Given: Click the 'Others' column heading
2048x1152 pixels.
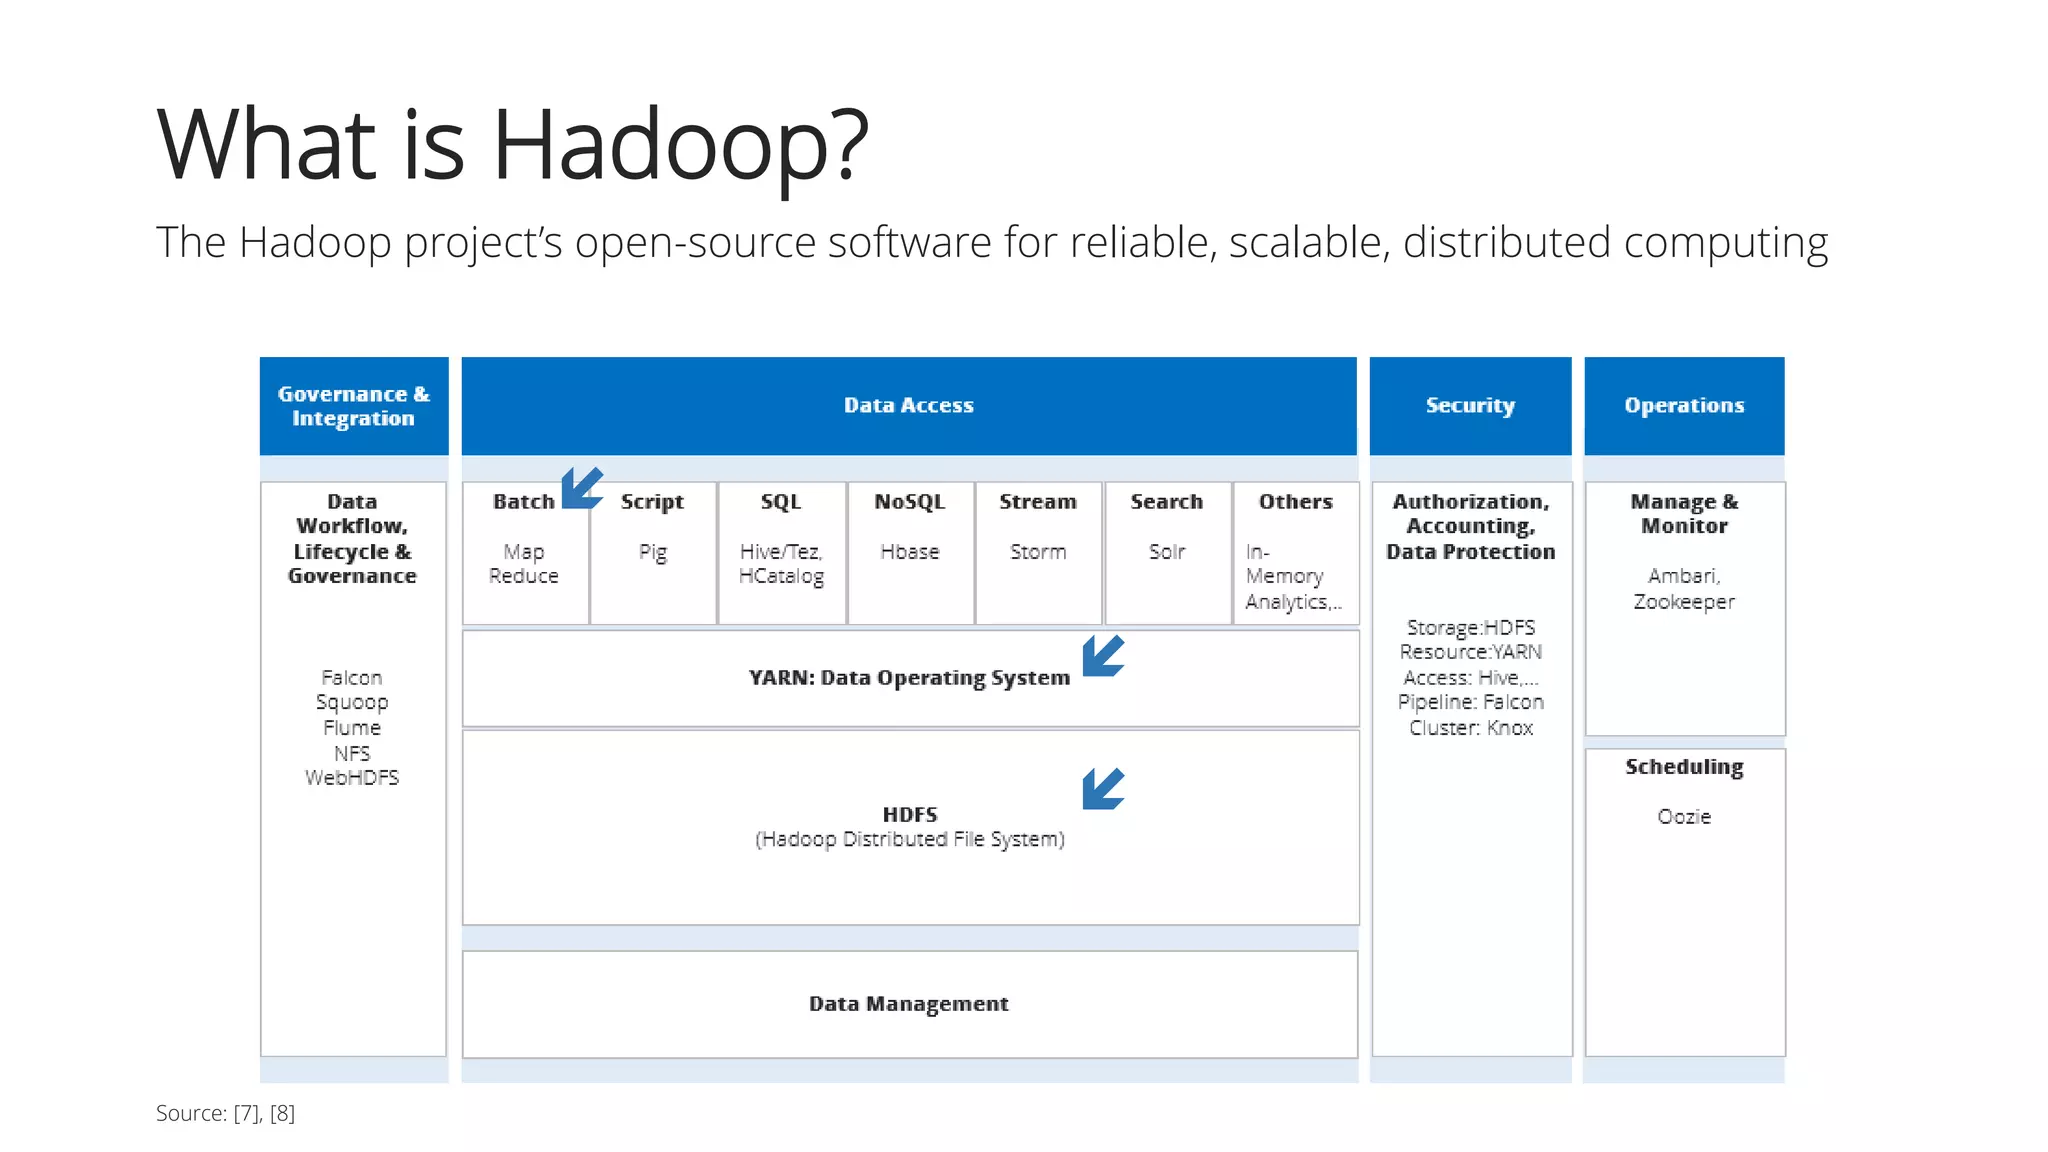Looking at the screenshot, I should [x=1296, y=502].
